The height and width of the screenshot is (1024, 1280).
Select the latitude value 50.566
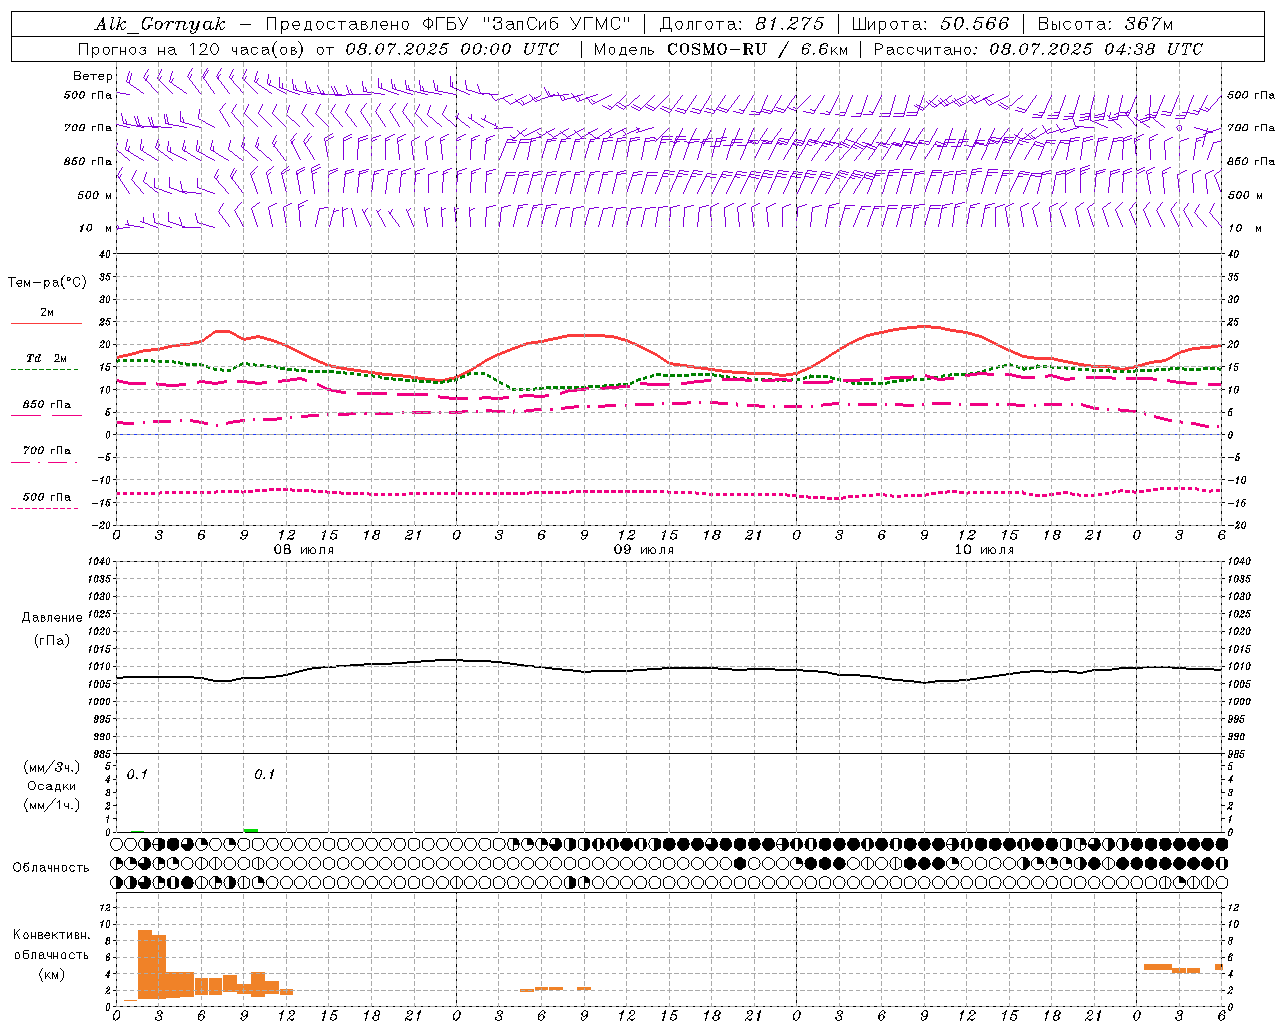point(975,24)
